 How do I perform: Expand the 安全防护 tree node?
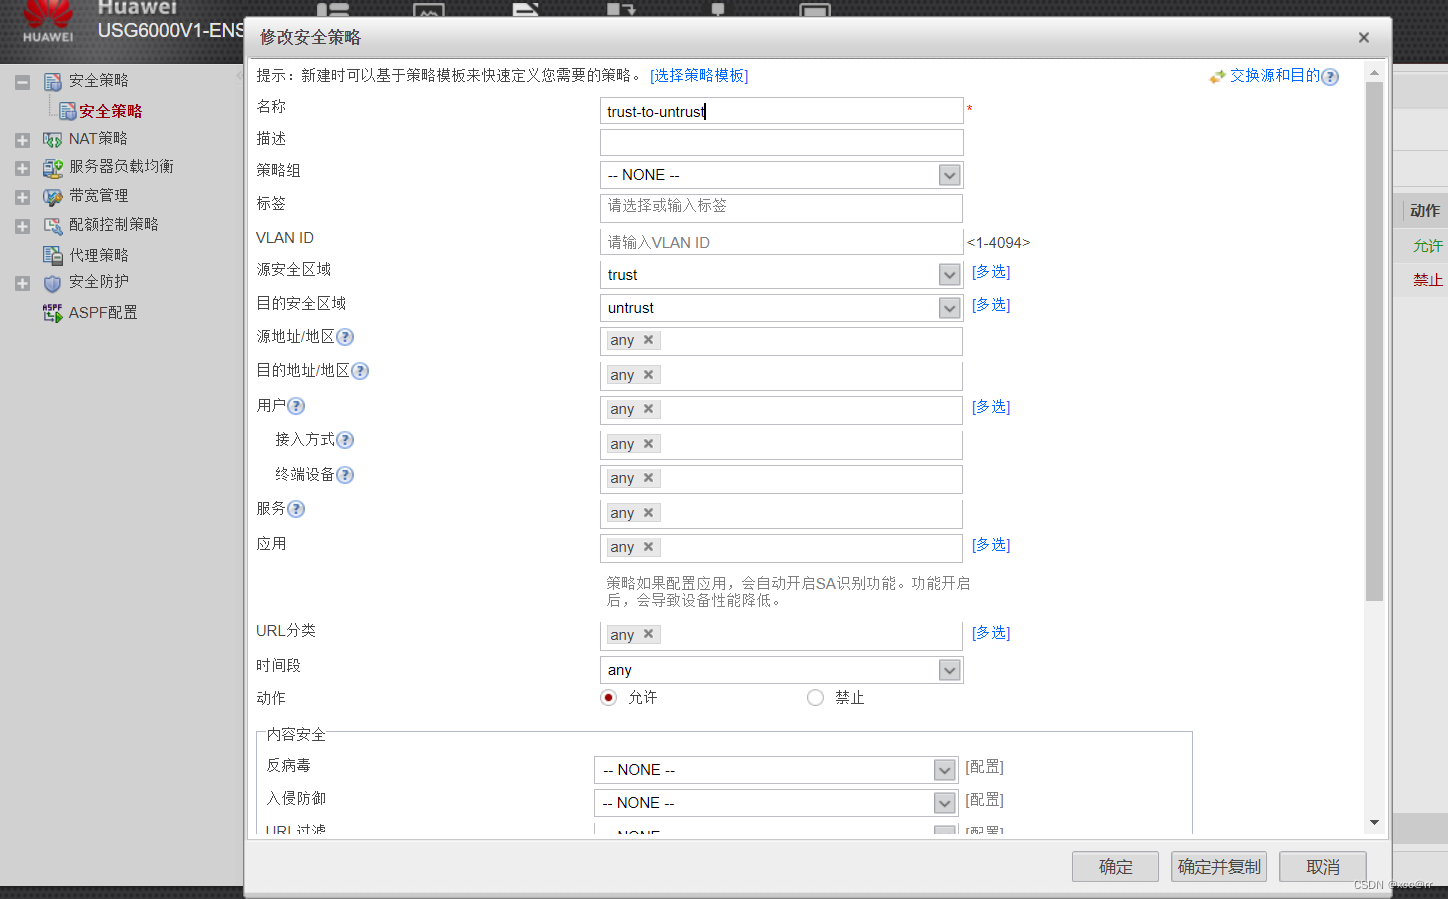22,284
